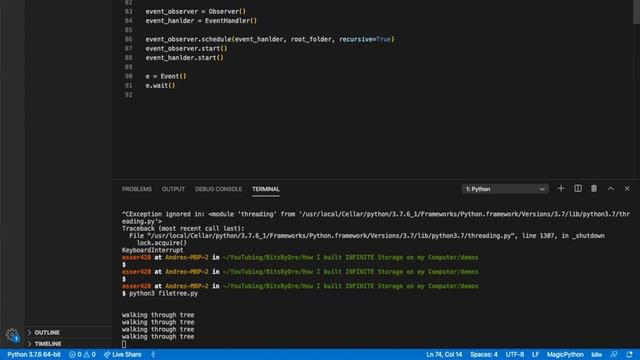Screen dimensions: 640x360
Task: Select the TERMINAL tab
Action: [x=266, y=189]
